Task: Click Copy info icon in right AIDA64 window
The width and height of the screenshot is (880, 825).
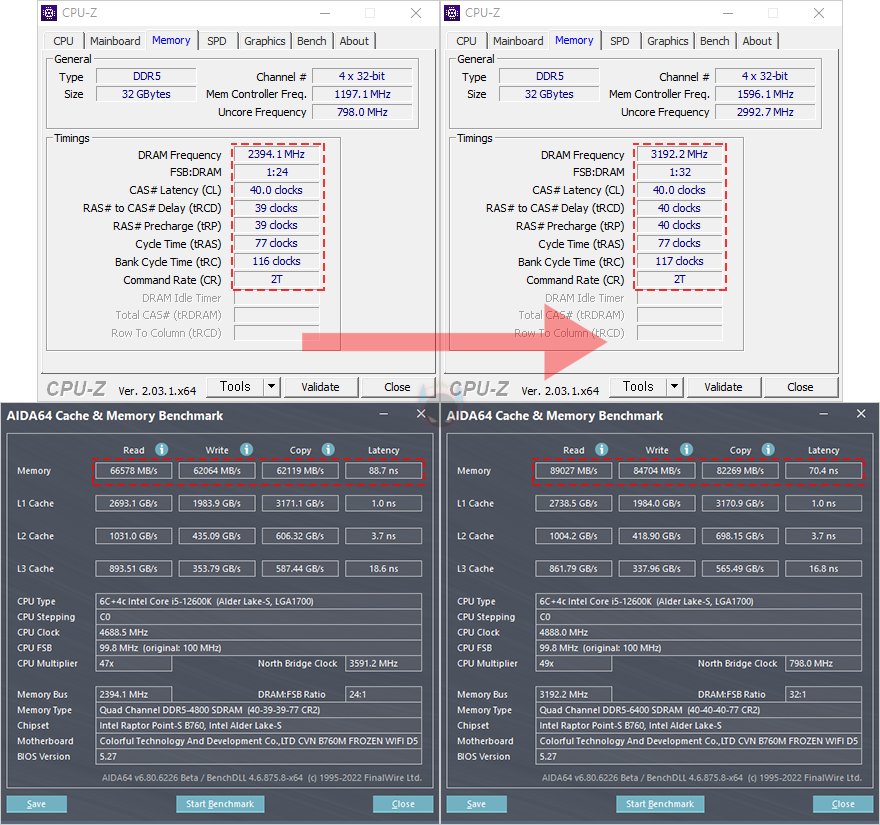Action: (x=768, y=450)
